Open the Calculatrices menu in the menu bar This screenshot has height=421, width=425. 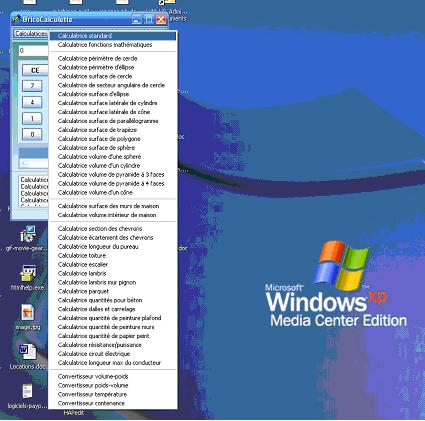31,34
